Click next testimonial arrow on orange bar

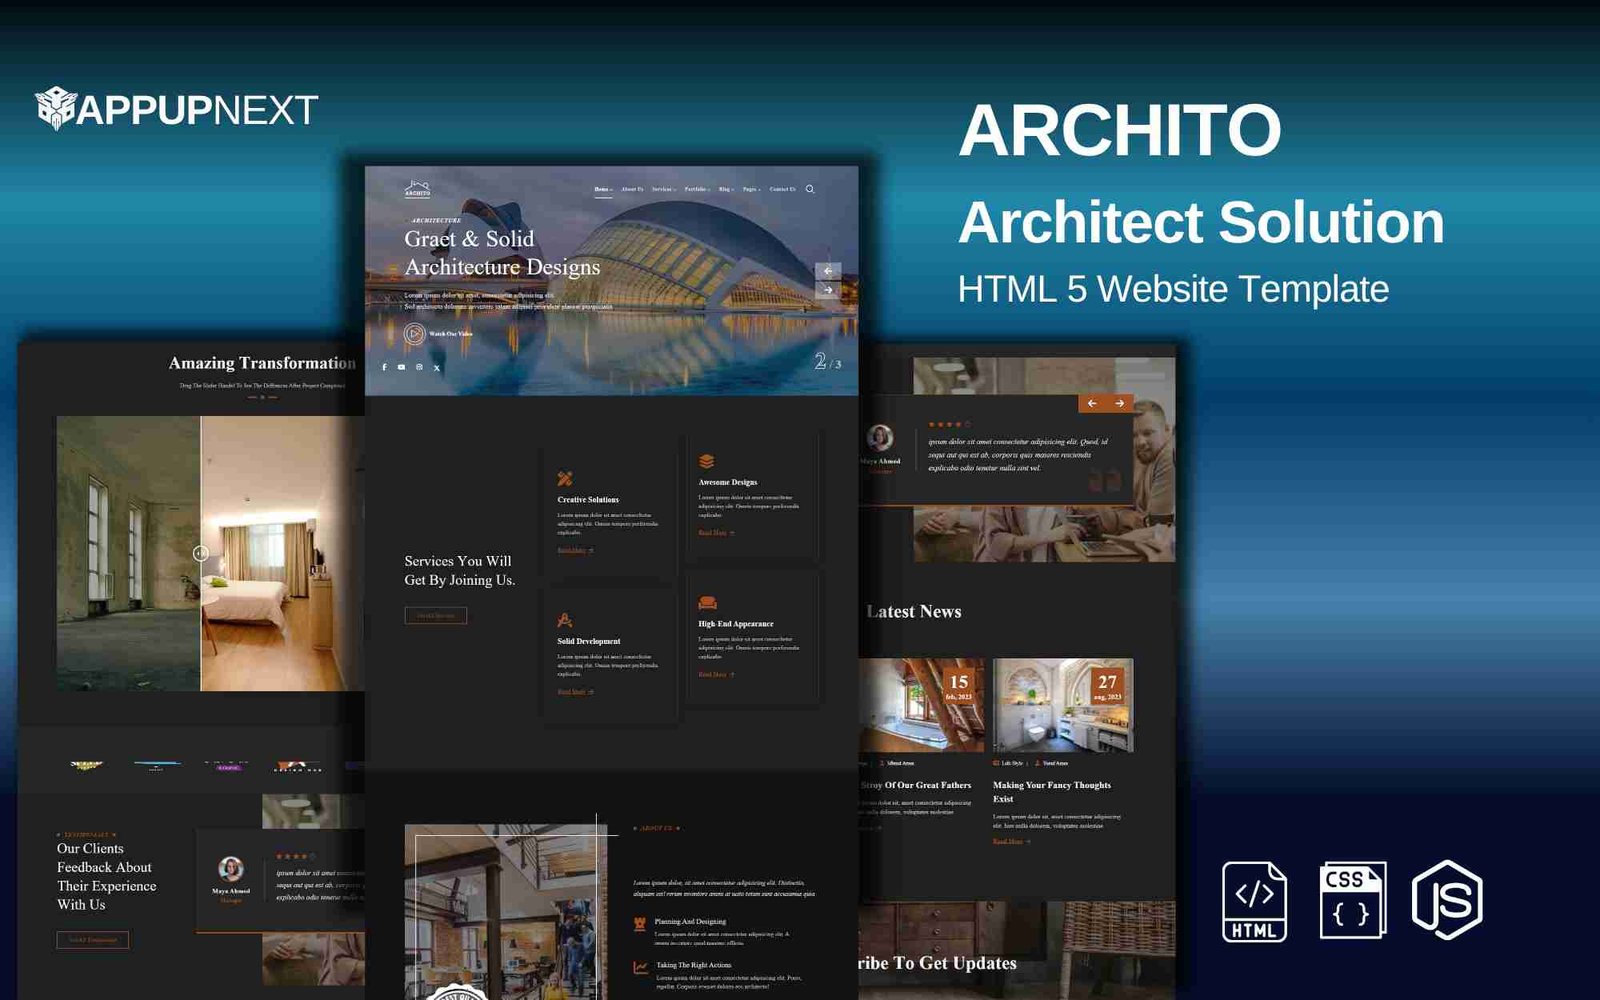click(x=1120, y=403)
